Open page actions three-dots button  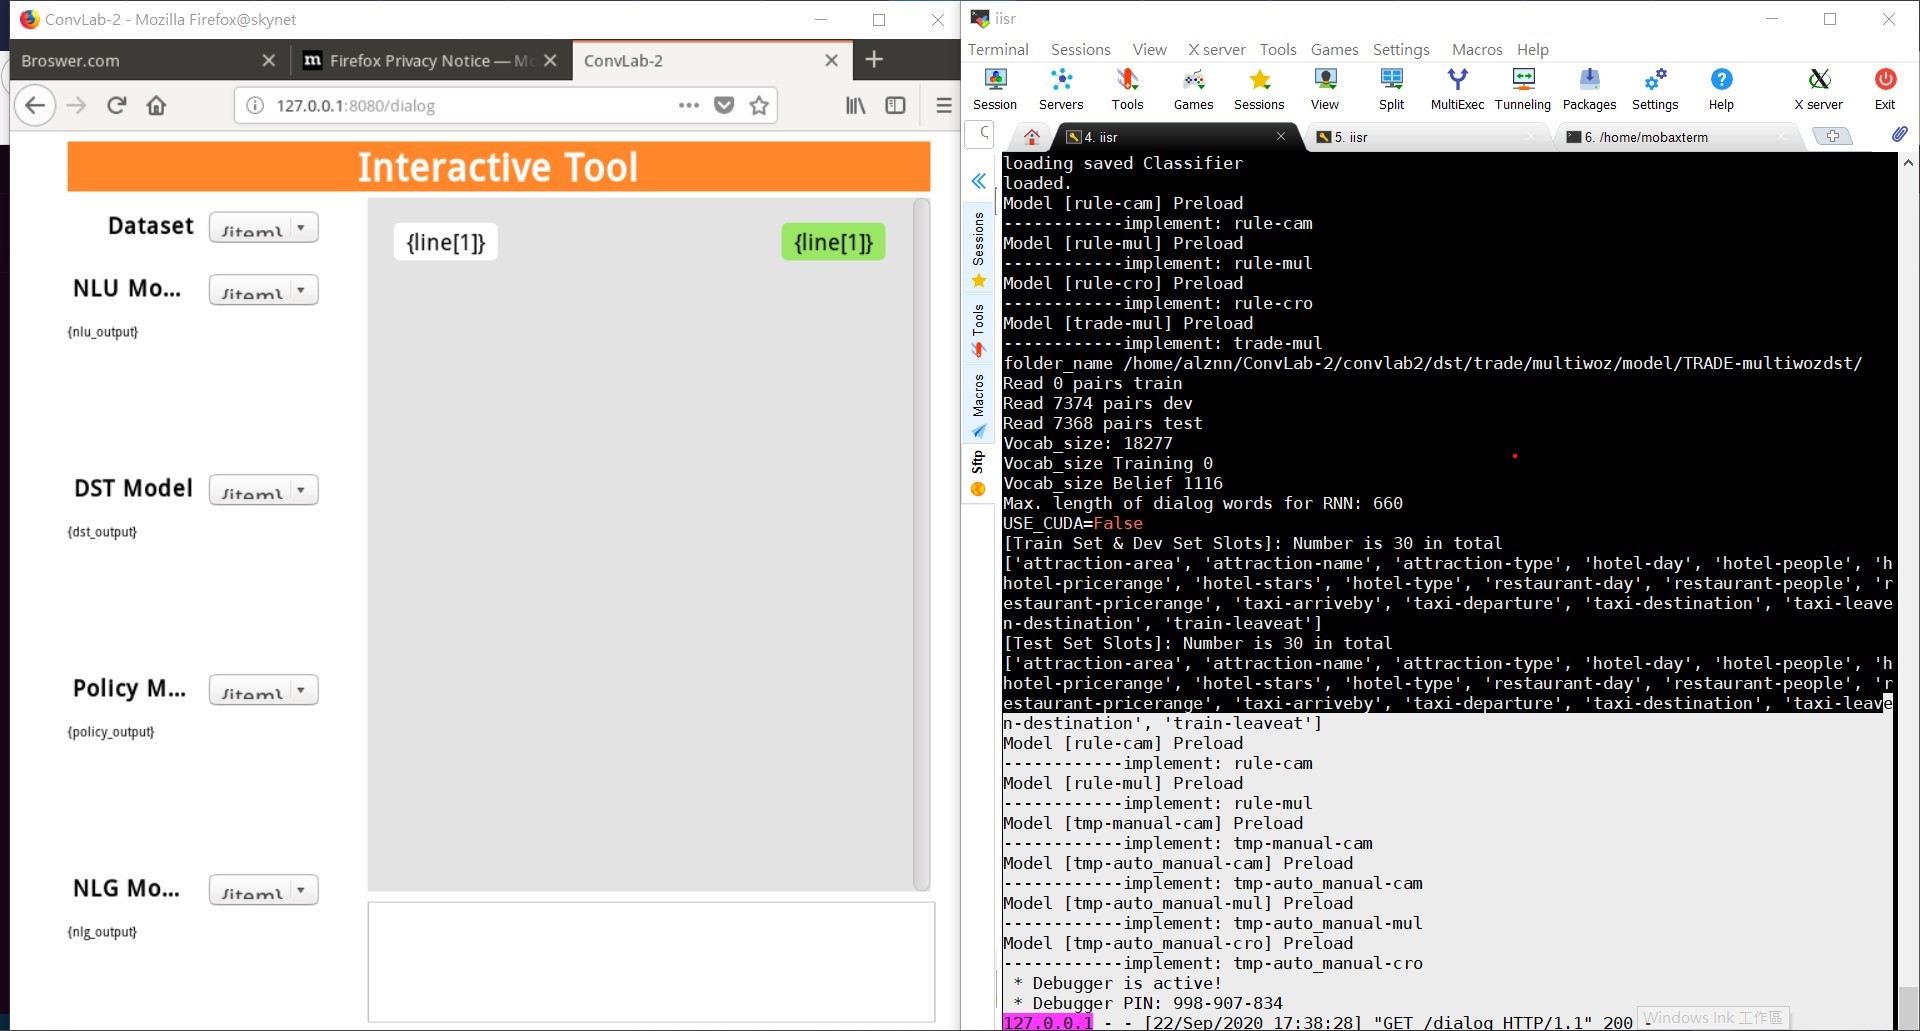(x=689, y=105)
